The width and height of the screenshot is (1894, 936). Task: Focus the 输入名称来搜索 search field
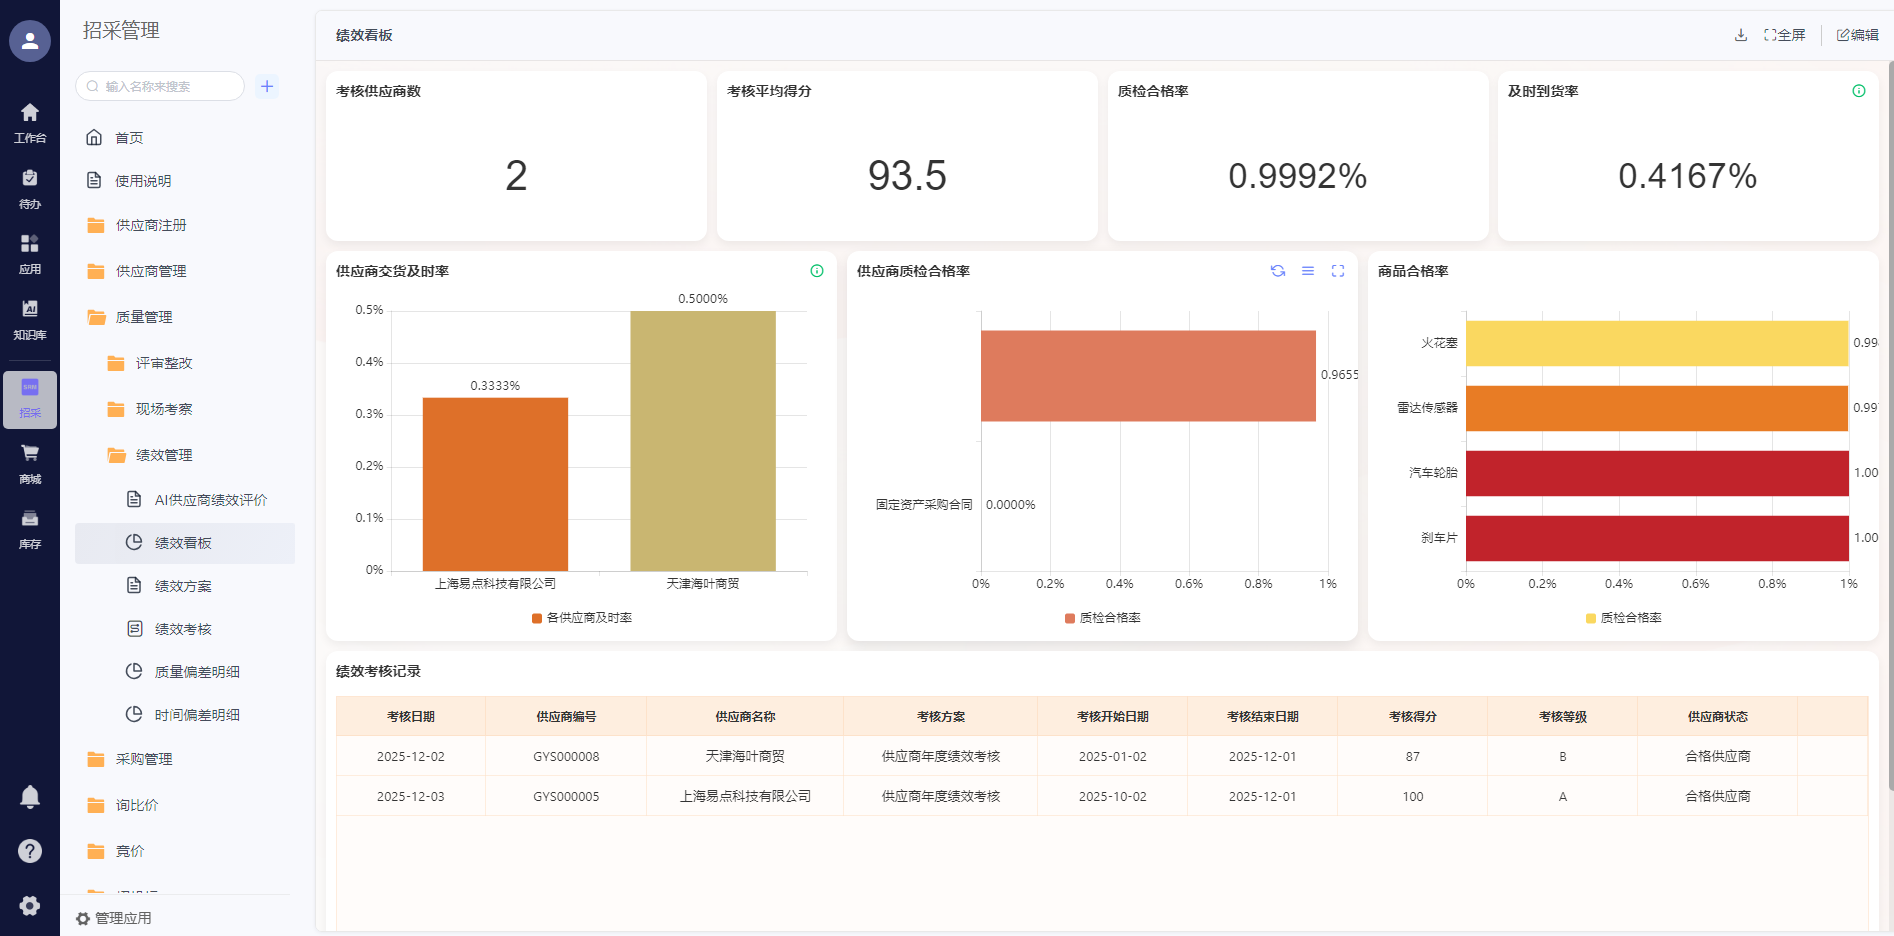[x=165, y=86]
